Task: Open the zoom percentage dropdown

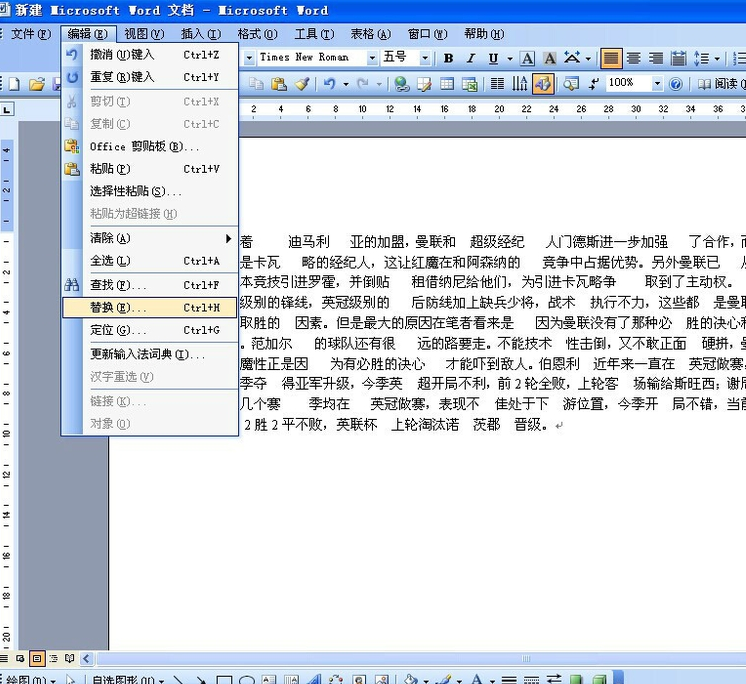Action: tap(657, 84)
